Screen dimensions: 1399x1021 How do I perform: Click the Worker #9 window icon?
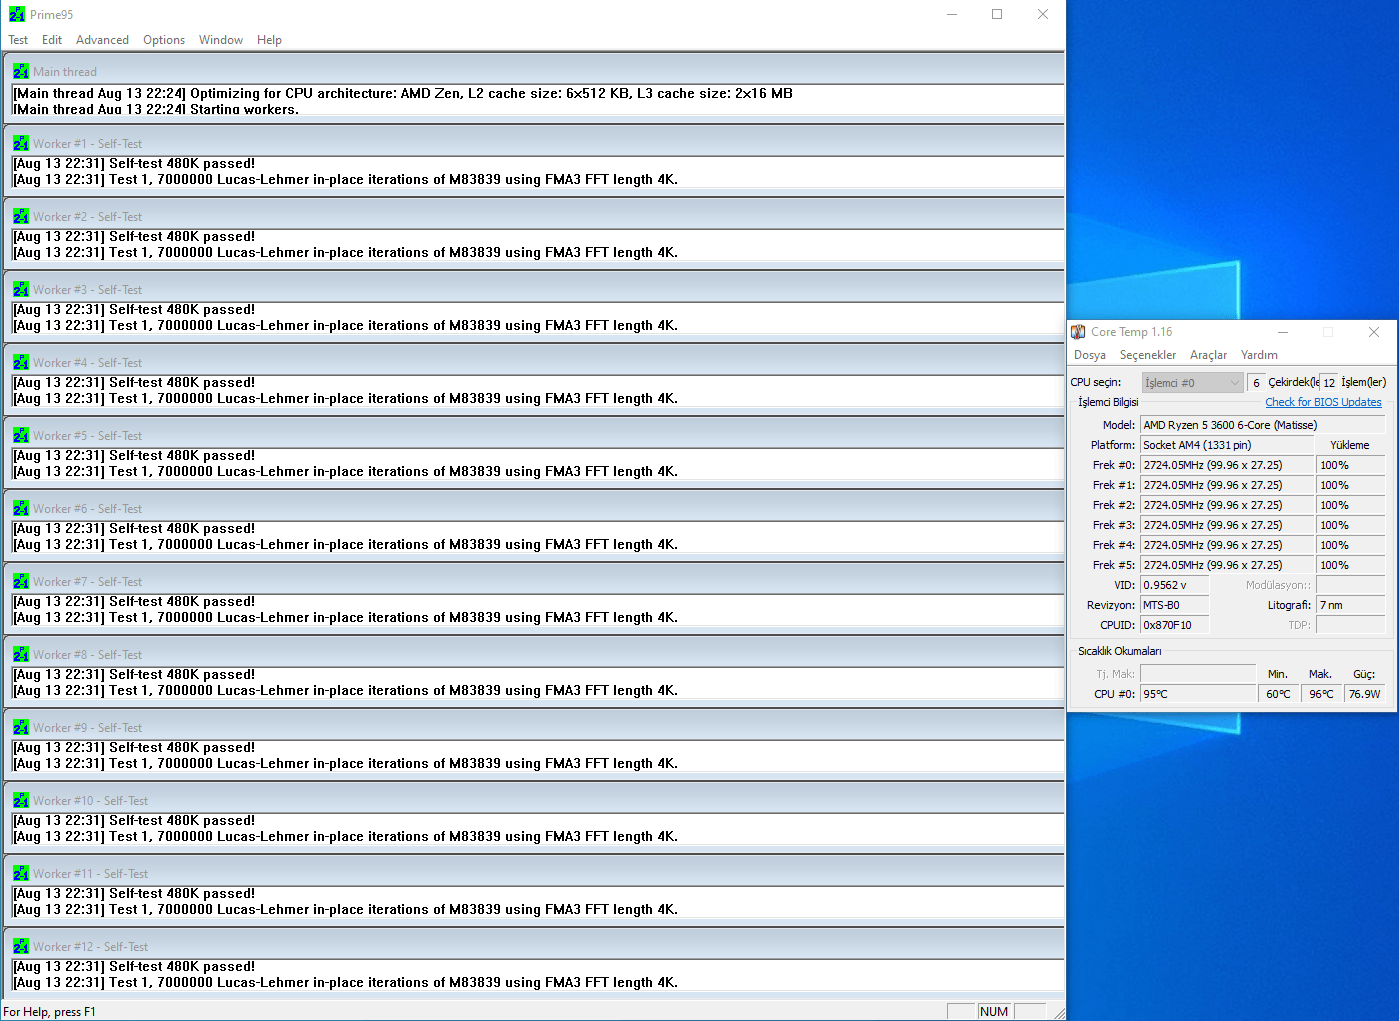(x=21, y=727)
